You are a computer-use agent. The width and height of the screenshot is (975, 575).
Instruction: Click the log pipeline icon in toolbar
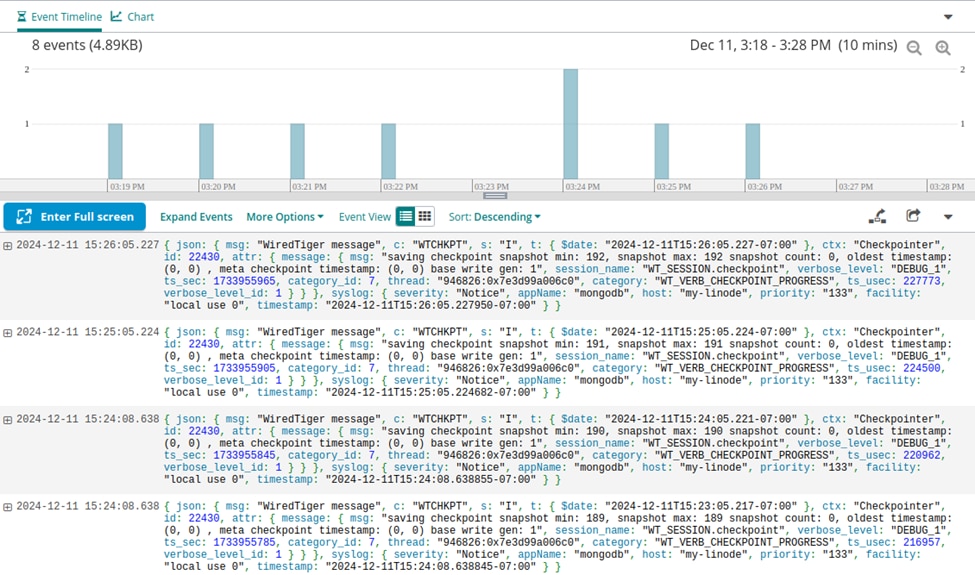pos(877,216)
